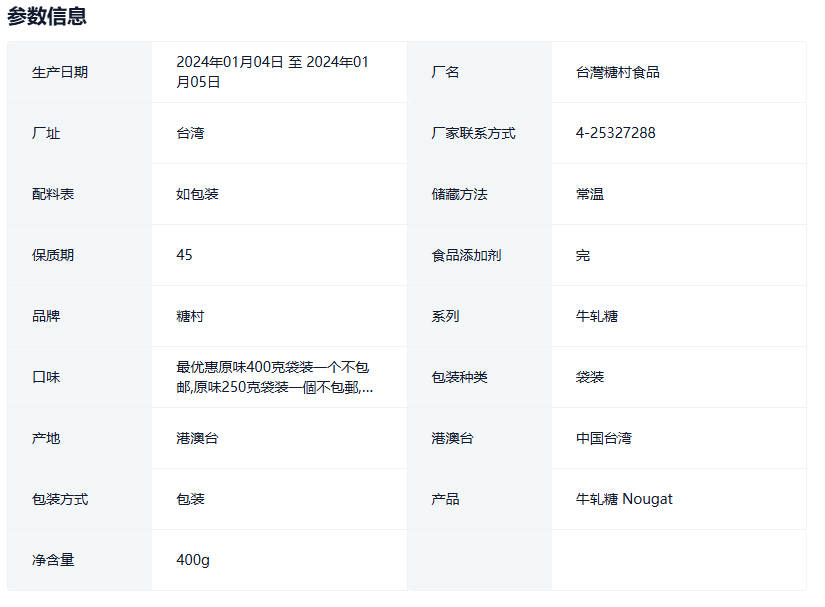Select the 港澳台 label in right column
Screen dimensions: 825x607
[452, 438]
